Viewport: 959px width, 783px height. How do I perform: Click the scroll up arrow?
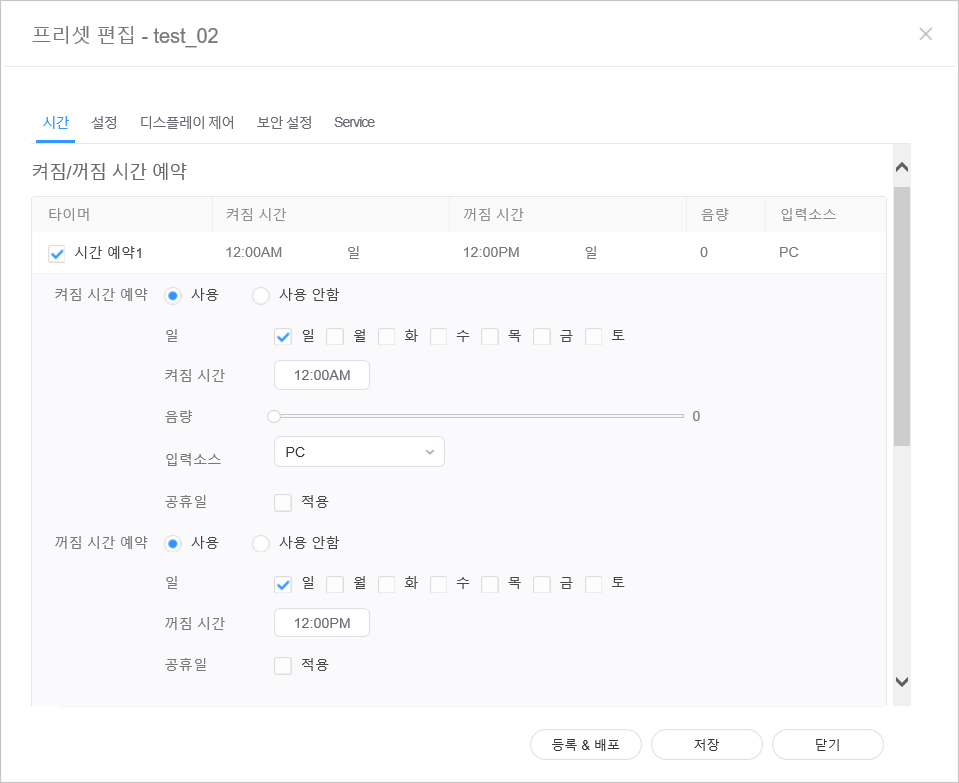coord(902,168)
